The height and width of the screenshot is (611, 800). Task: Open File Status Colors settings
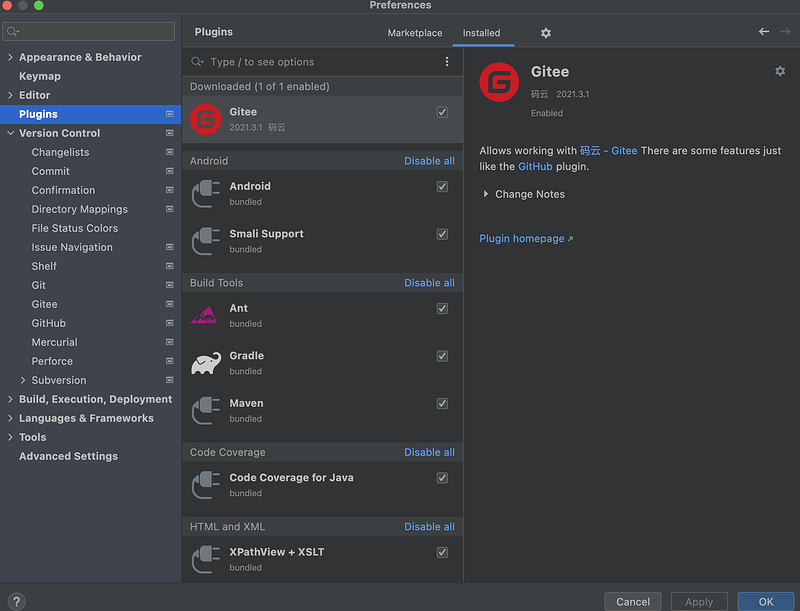[x=74, y=228]
